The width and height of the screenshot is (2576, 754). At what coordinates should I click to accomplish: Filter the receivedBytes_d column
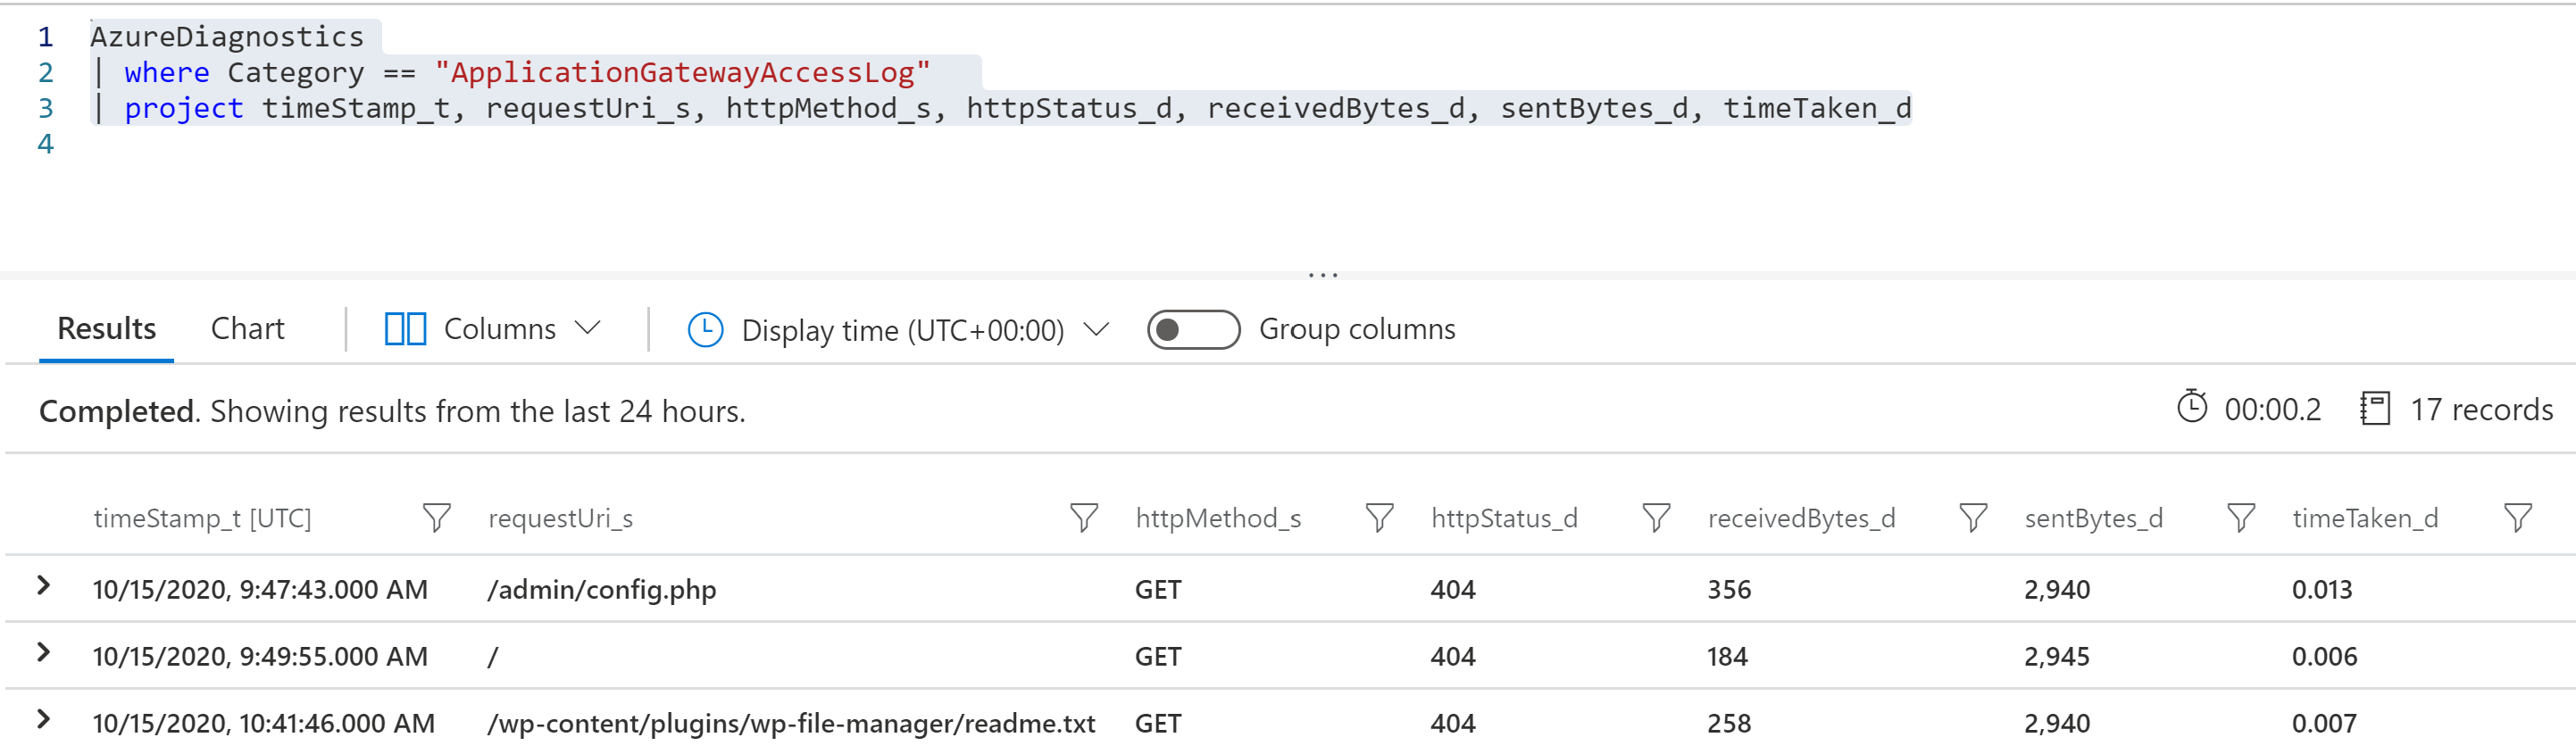(x=1972, y=518)
